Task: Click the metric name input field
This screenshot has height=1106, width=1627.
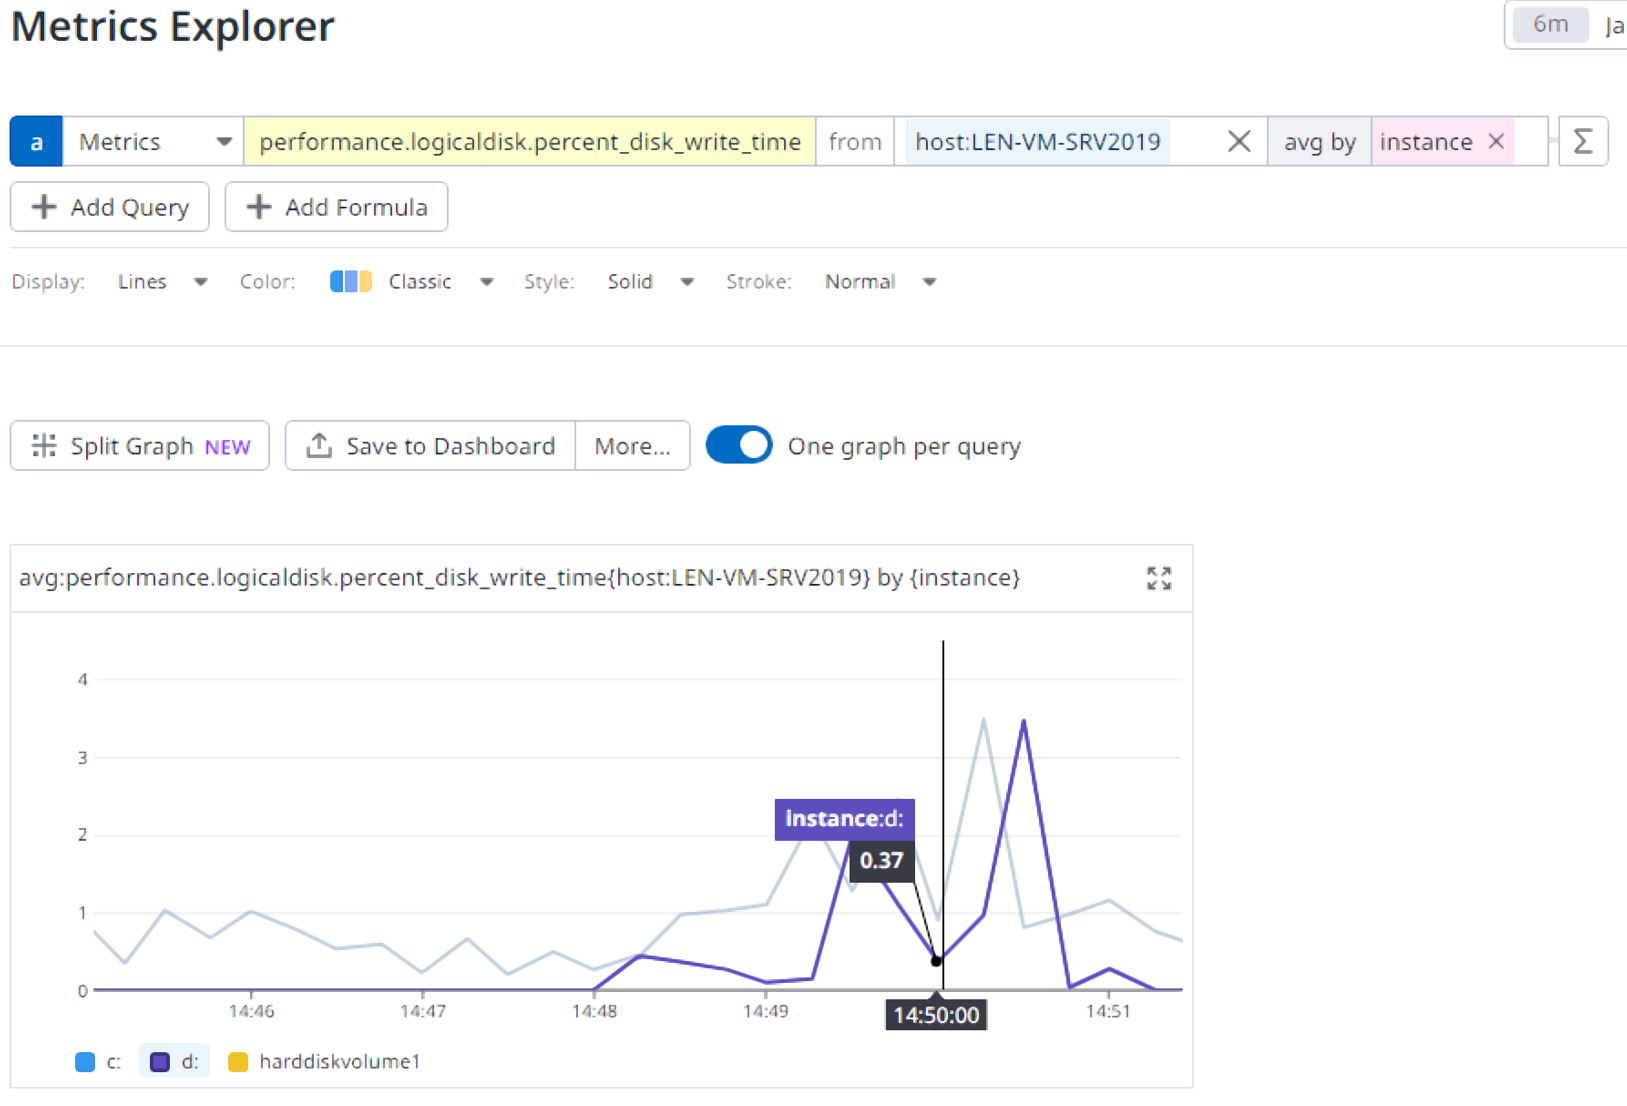Action: 530,141
